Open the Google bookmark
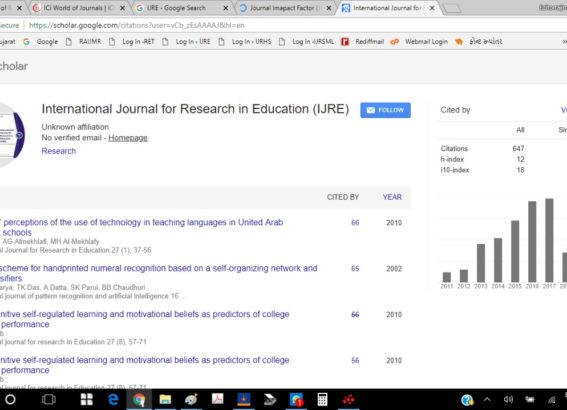567x410 pixels. coord(41,42)
